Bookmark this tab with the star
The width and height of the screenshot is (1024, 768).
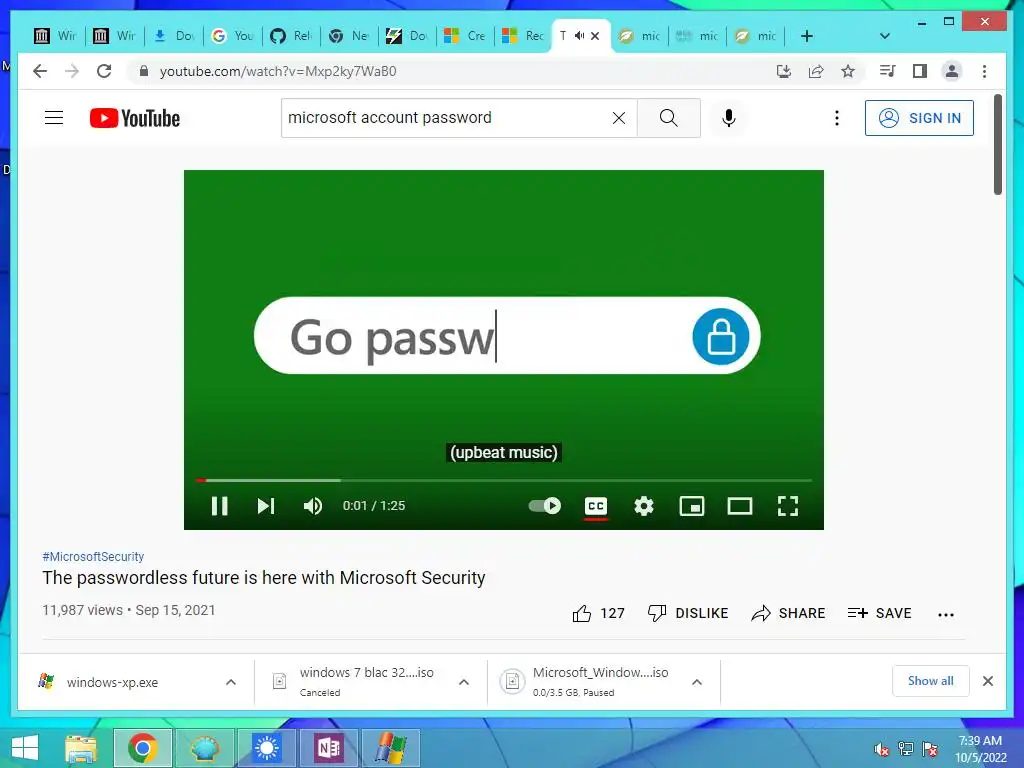[848, 71]
